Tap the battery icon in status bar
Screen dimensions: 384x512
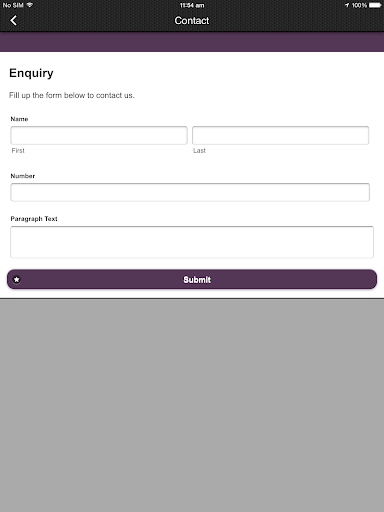pos(375,5)
